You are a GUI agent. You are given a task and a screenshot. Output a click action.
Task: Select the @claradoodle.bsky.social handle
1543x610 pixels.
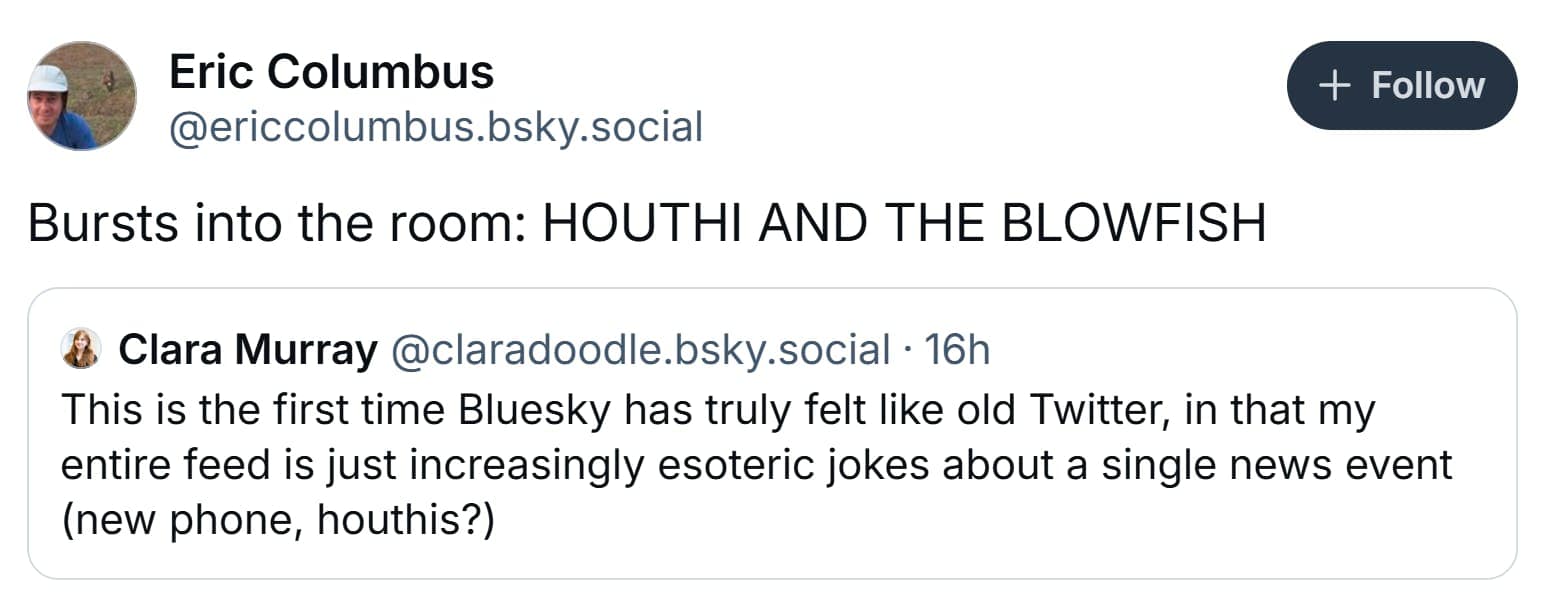point(640,349)
